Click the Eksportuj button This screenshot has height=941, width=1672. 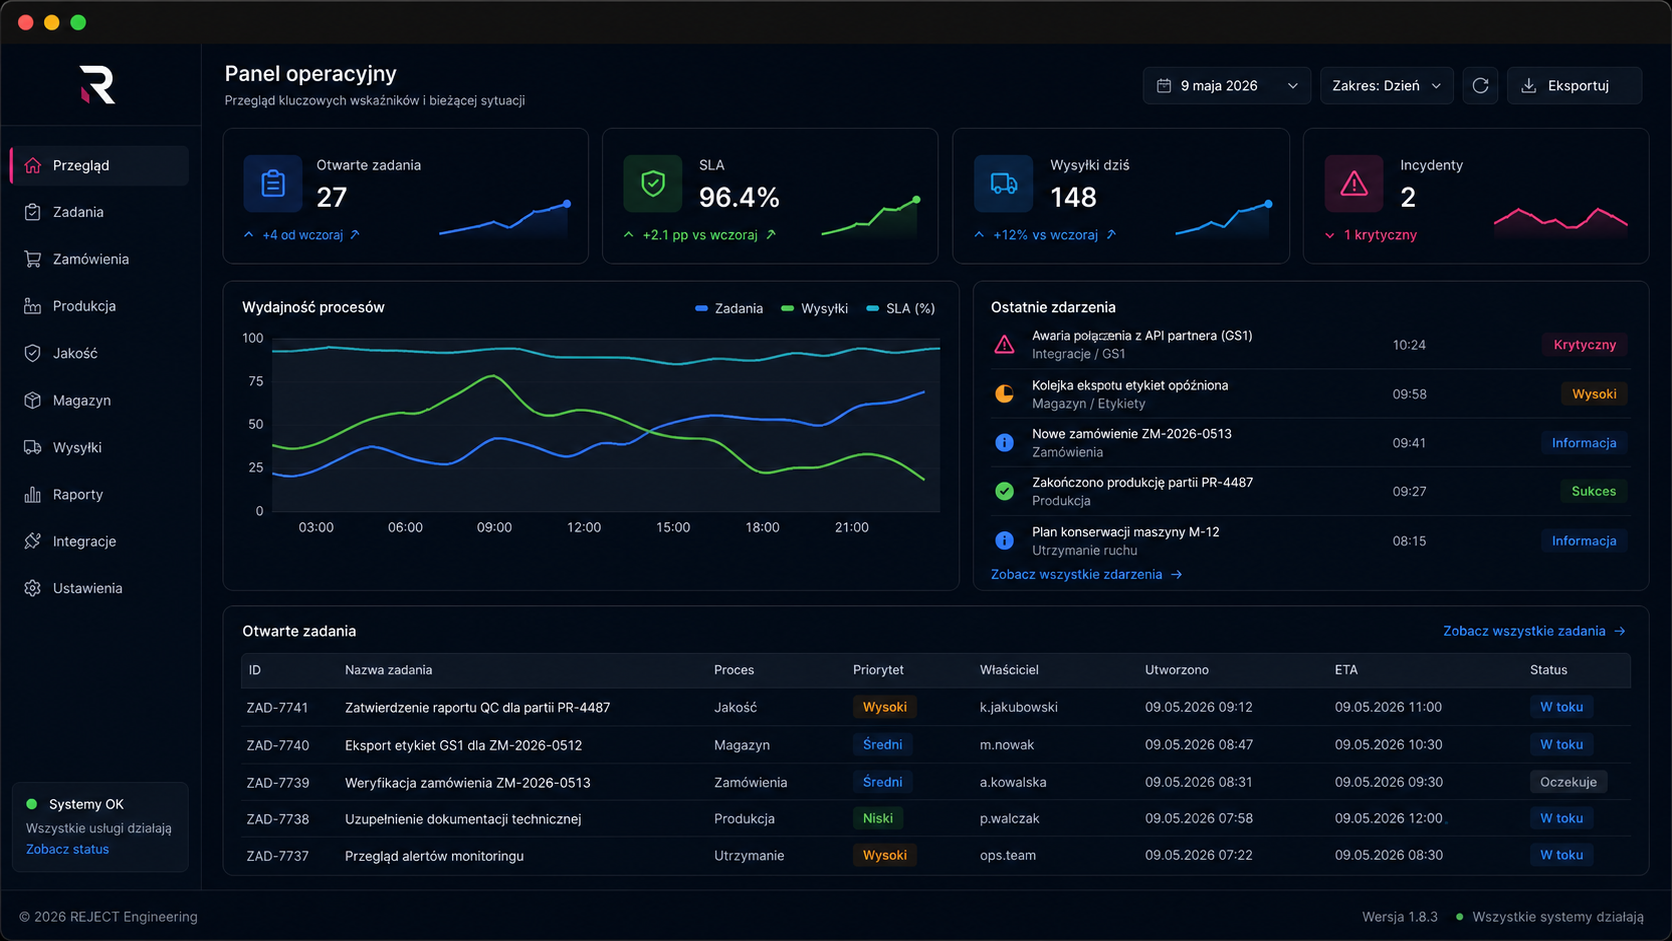(x=1574, y=86)
